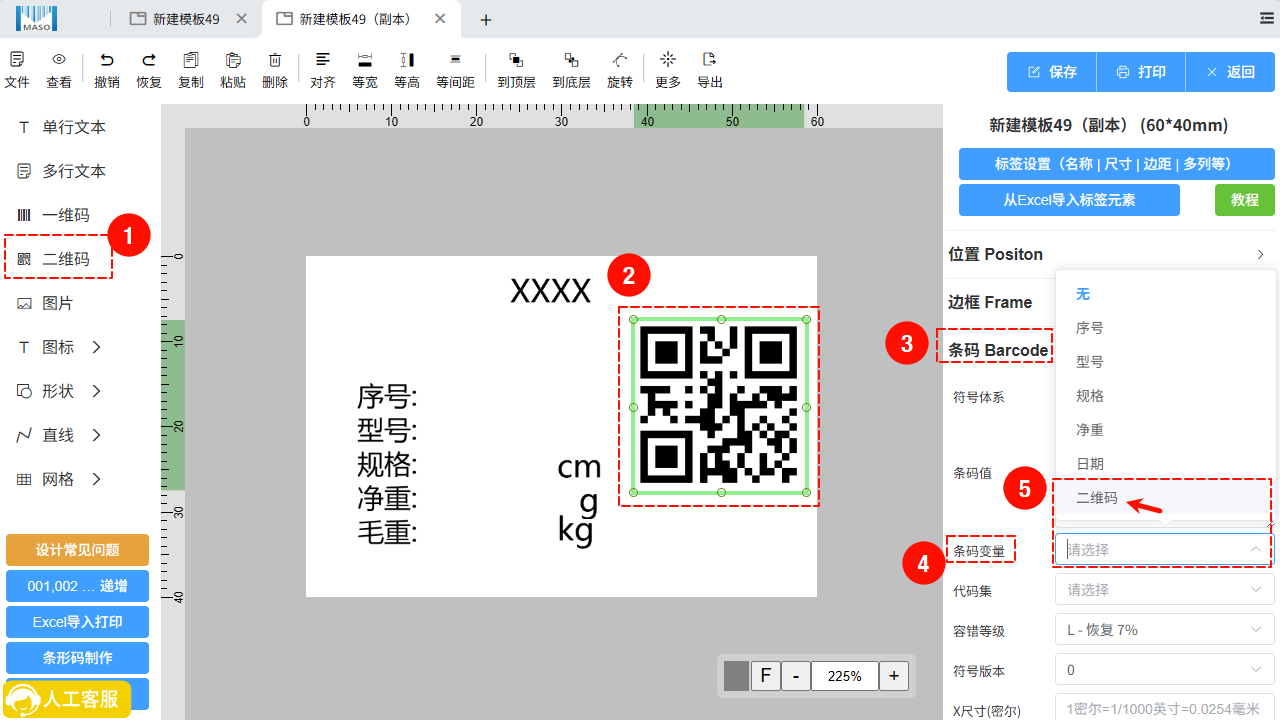The image size is (1280, 720).
Task: Click the gray canvas color swatch
Action: tap(736, 676)
